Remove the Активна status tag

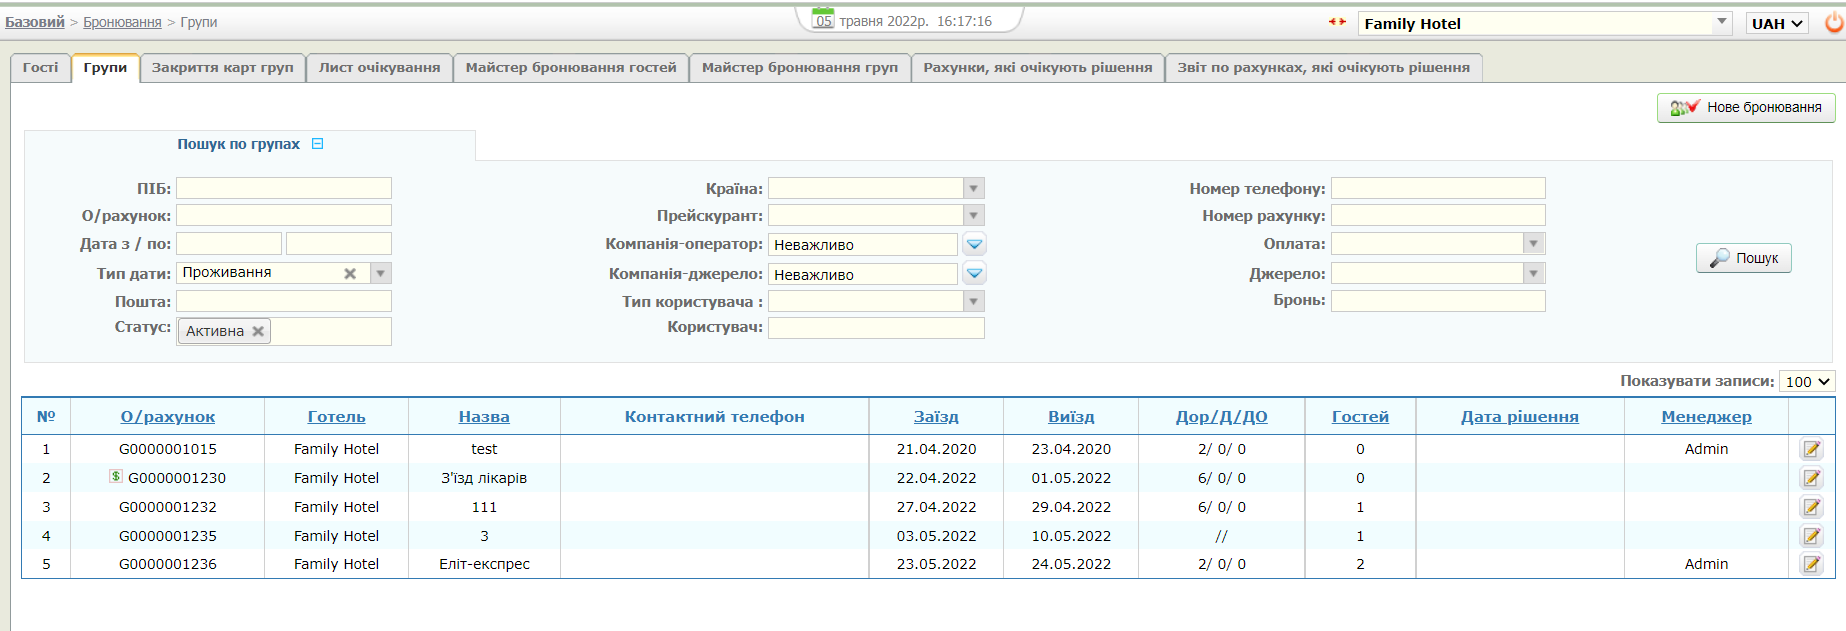tap(258, 331)
